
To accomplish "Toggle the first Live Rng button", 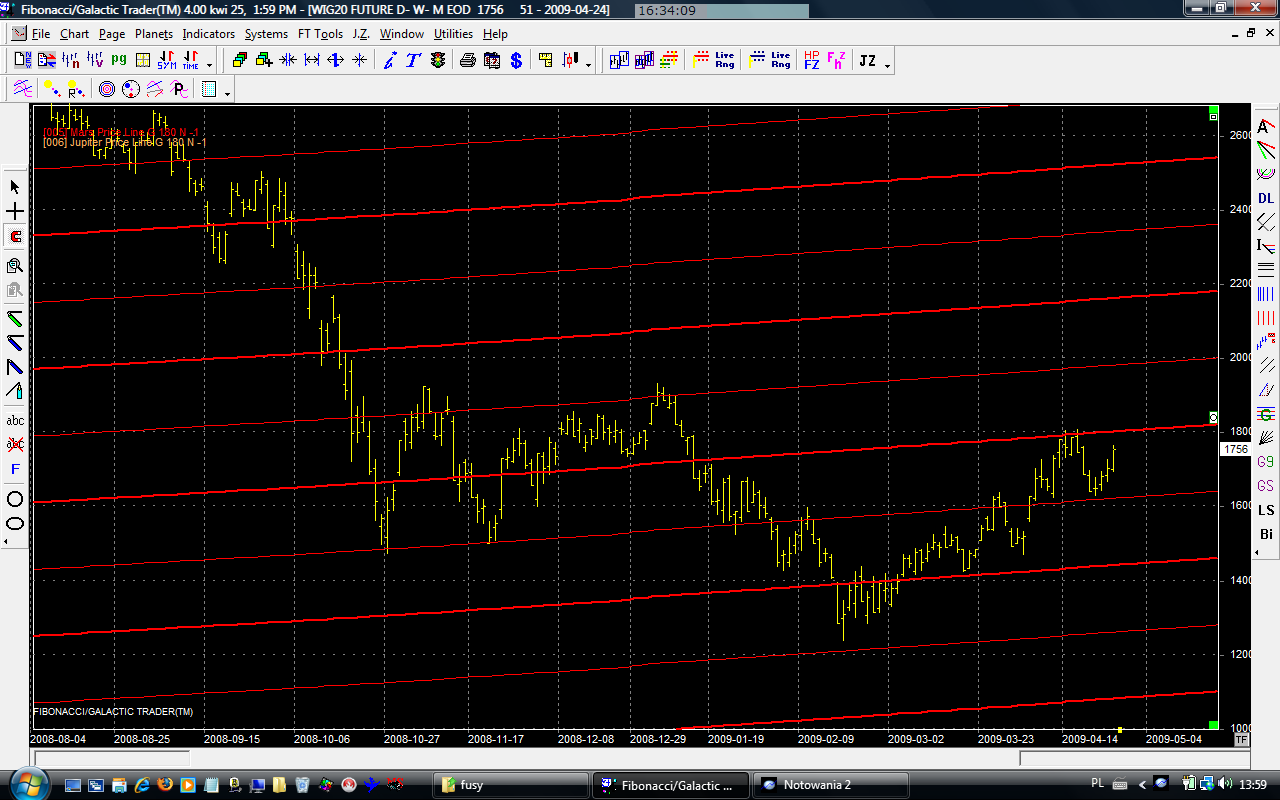I will 724,61.
